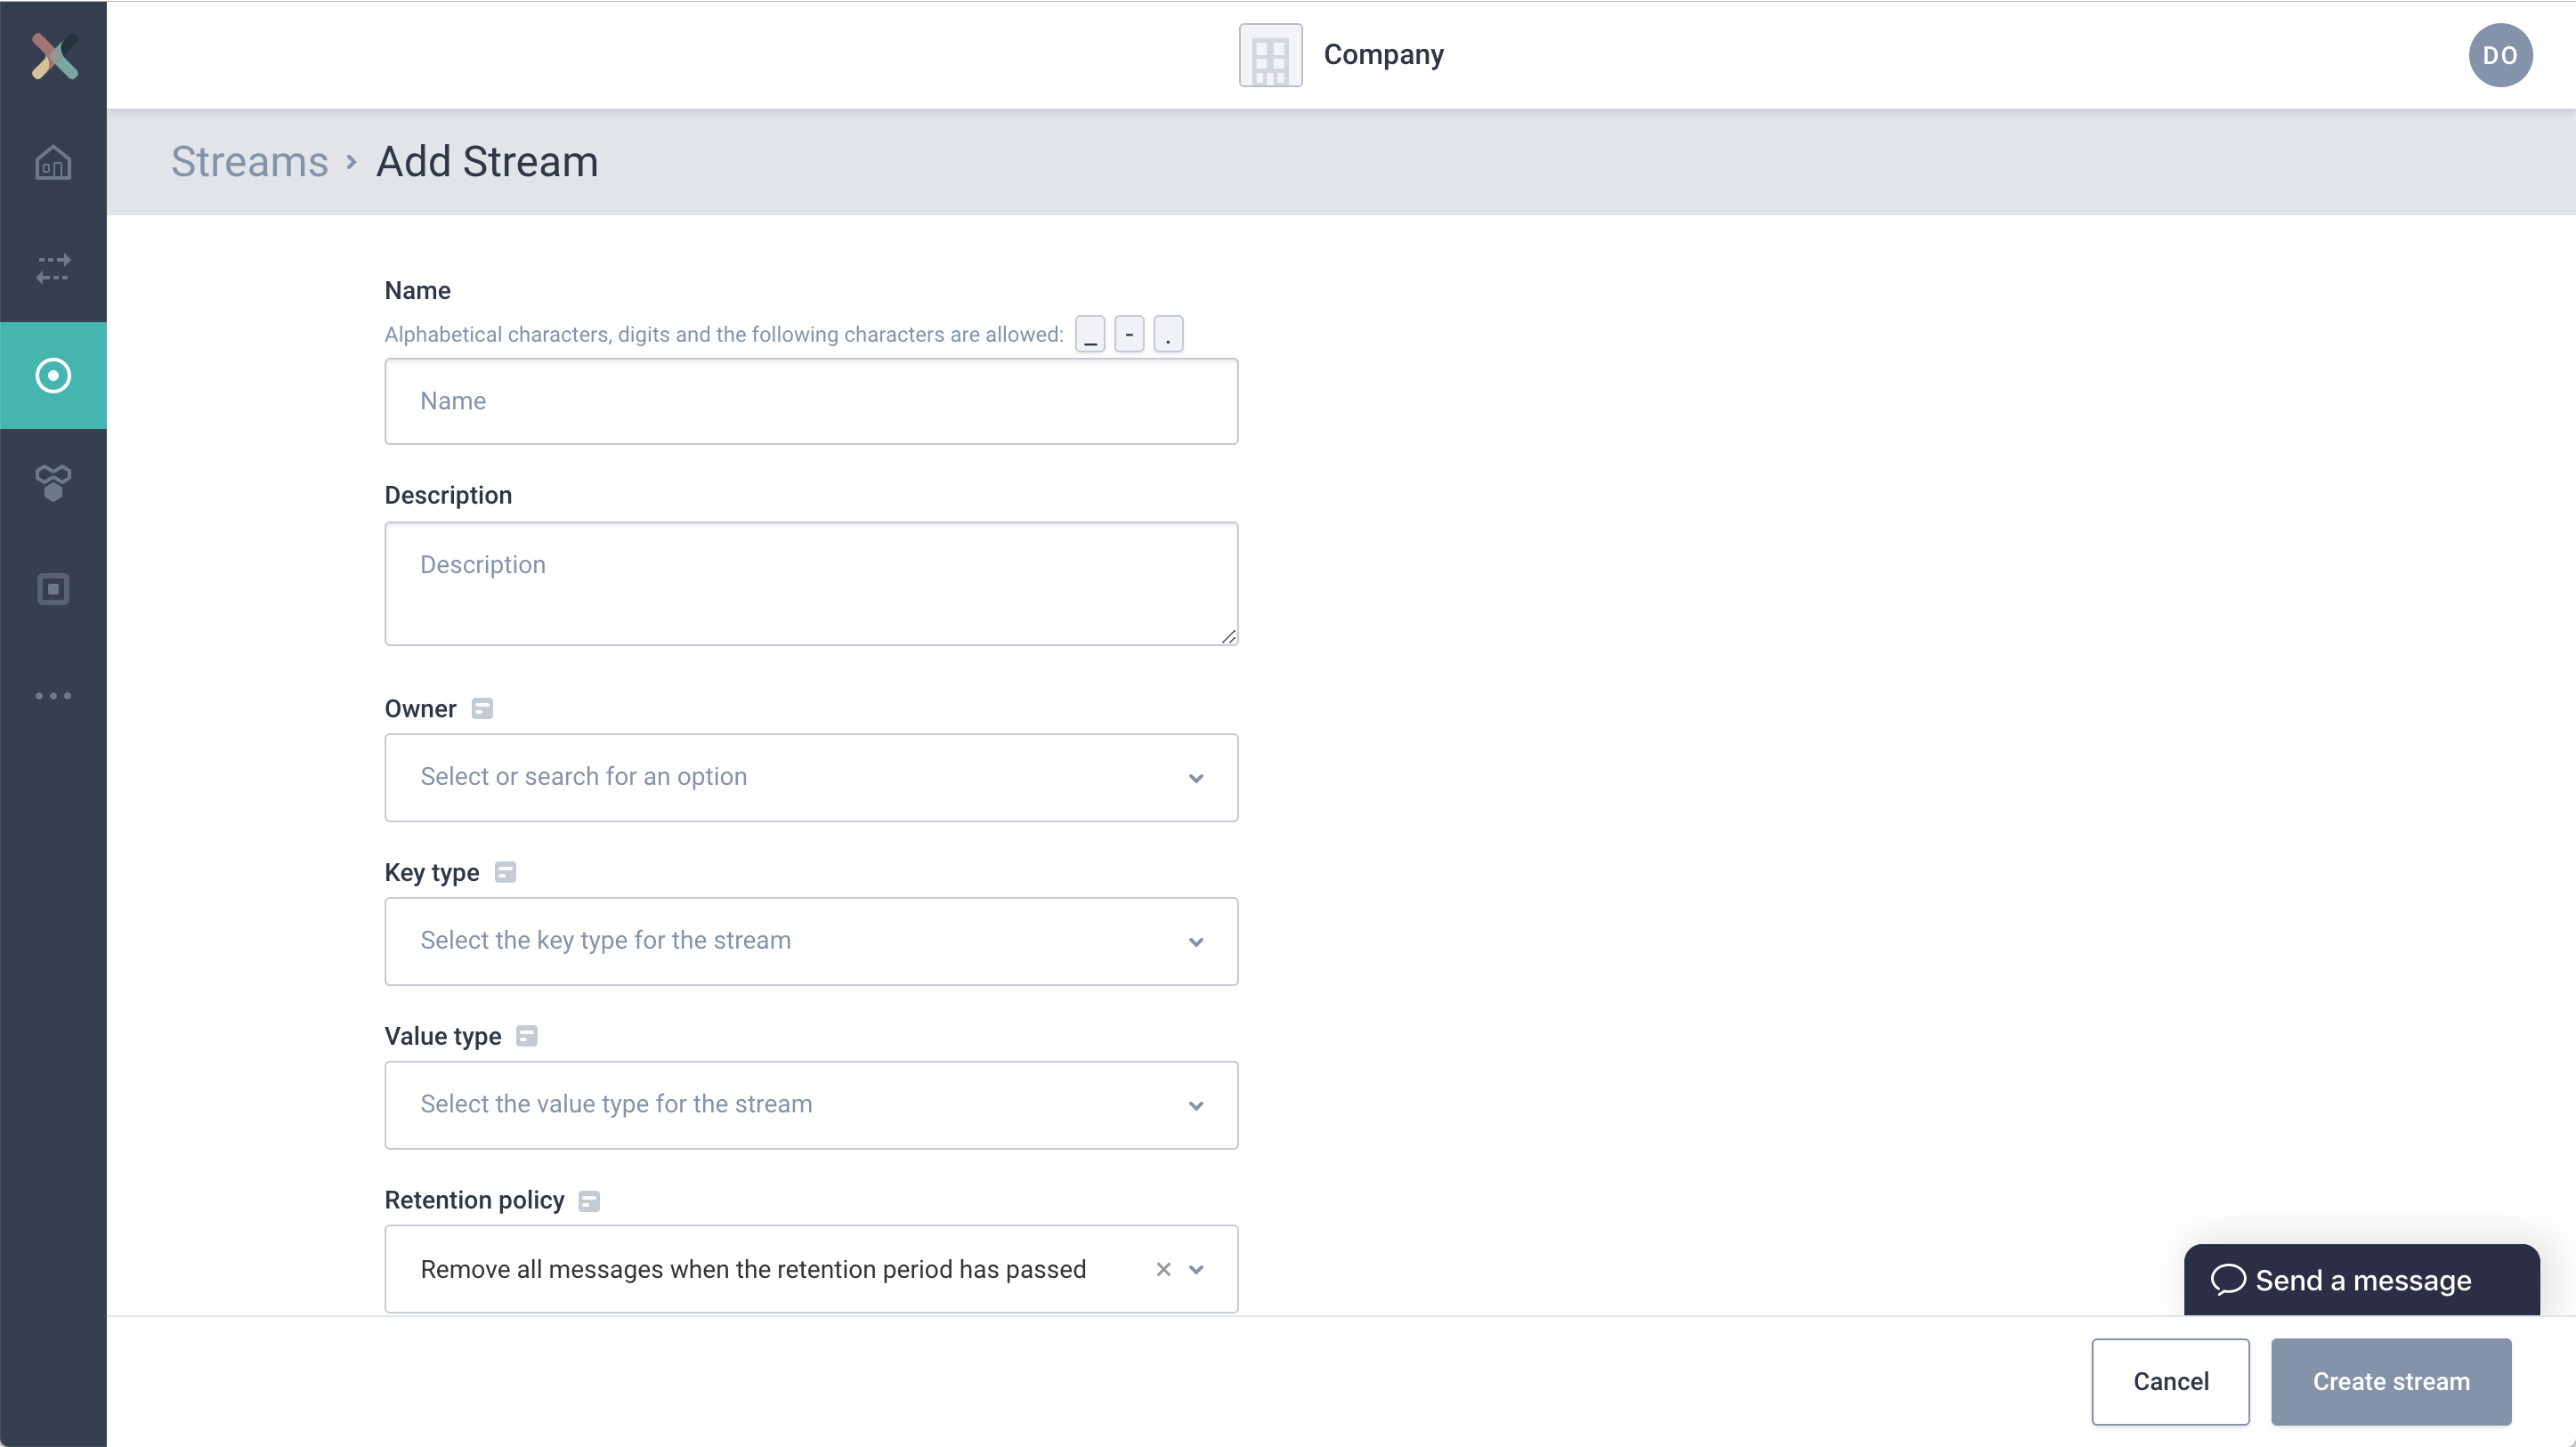
Task: Click the Name input field
Action: pos(810,400)
